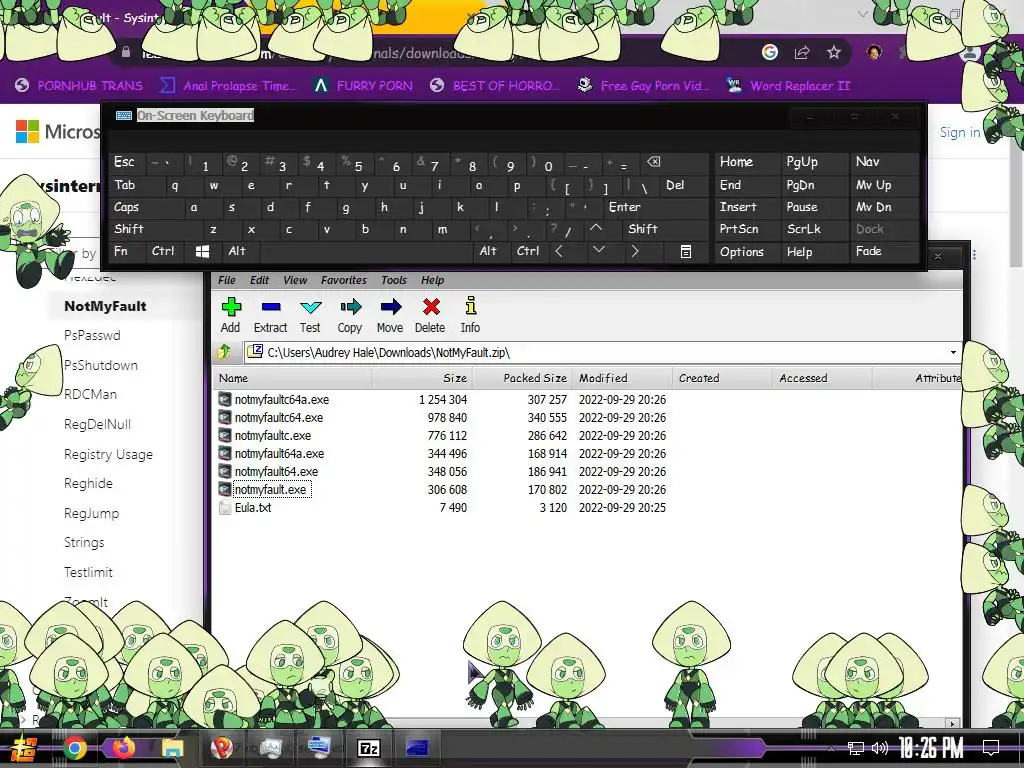Click the Move toolbar icon
1024x768 pixels.
(x=390, y=315)
